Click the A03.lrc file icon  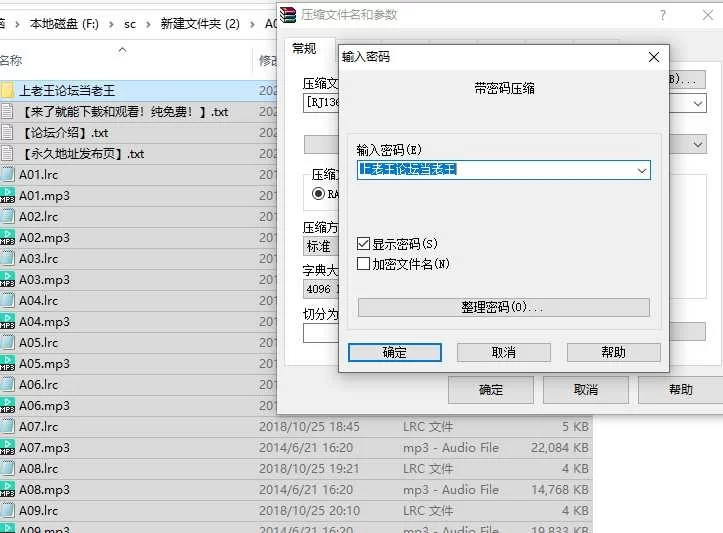(x=7, y=258)
